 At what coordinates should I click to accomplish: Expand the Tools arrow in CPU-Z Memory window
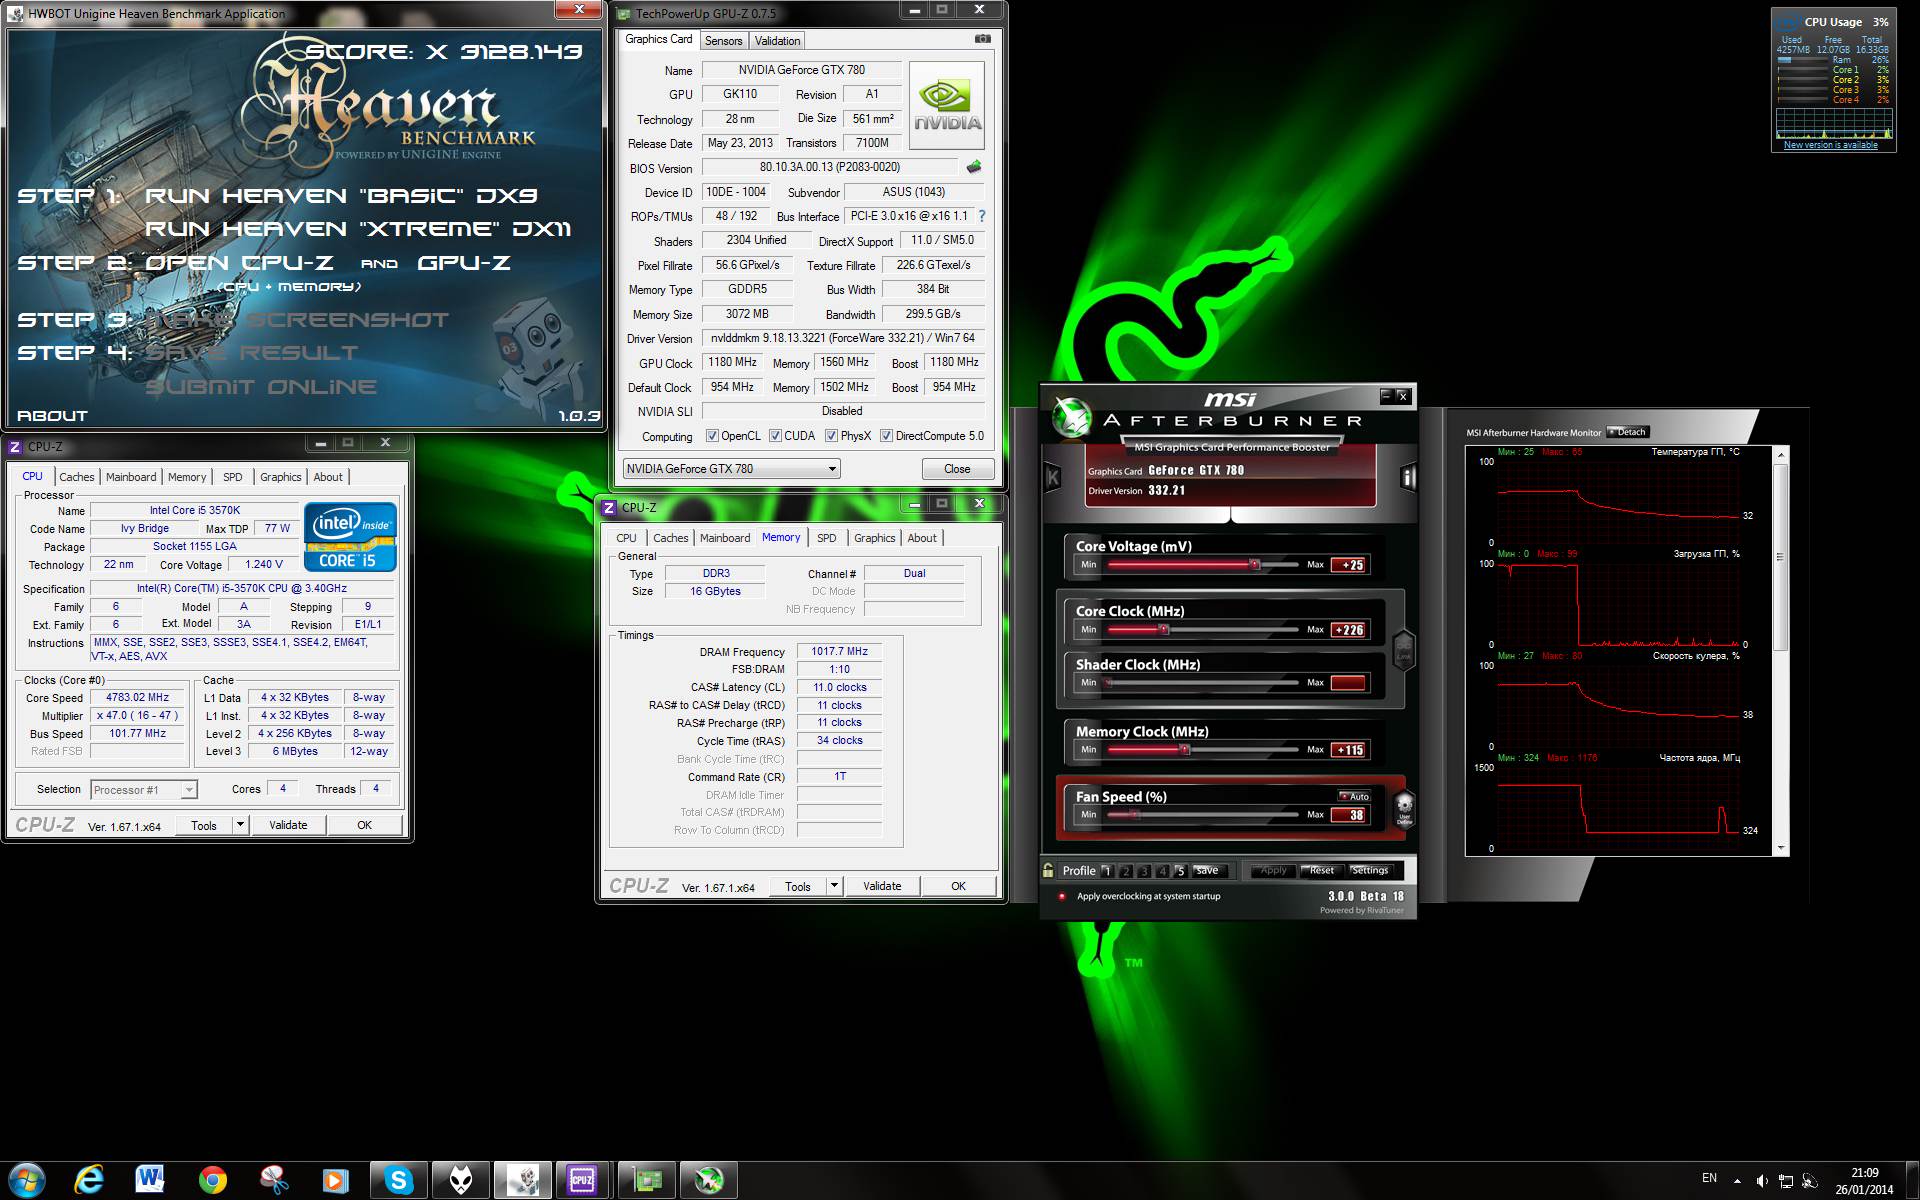[834, 886]
